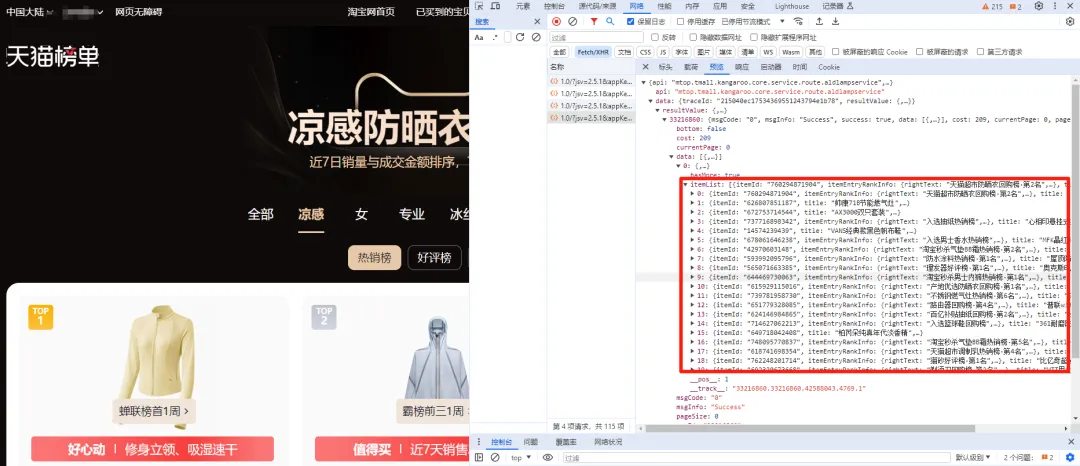
Task: Click the clear console icon
Action: [495, 457]
